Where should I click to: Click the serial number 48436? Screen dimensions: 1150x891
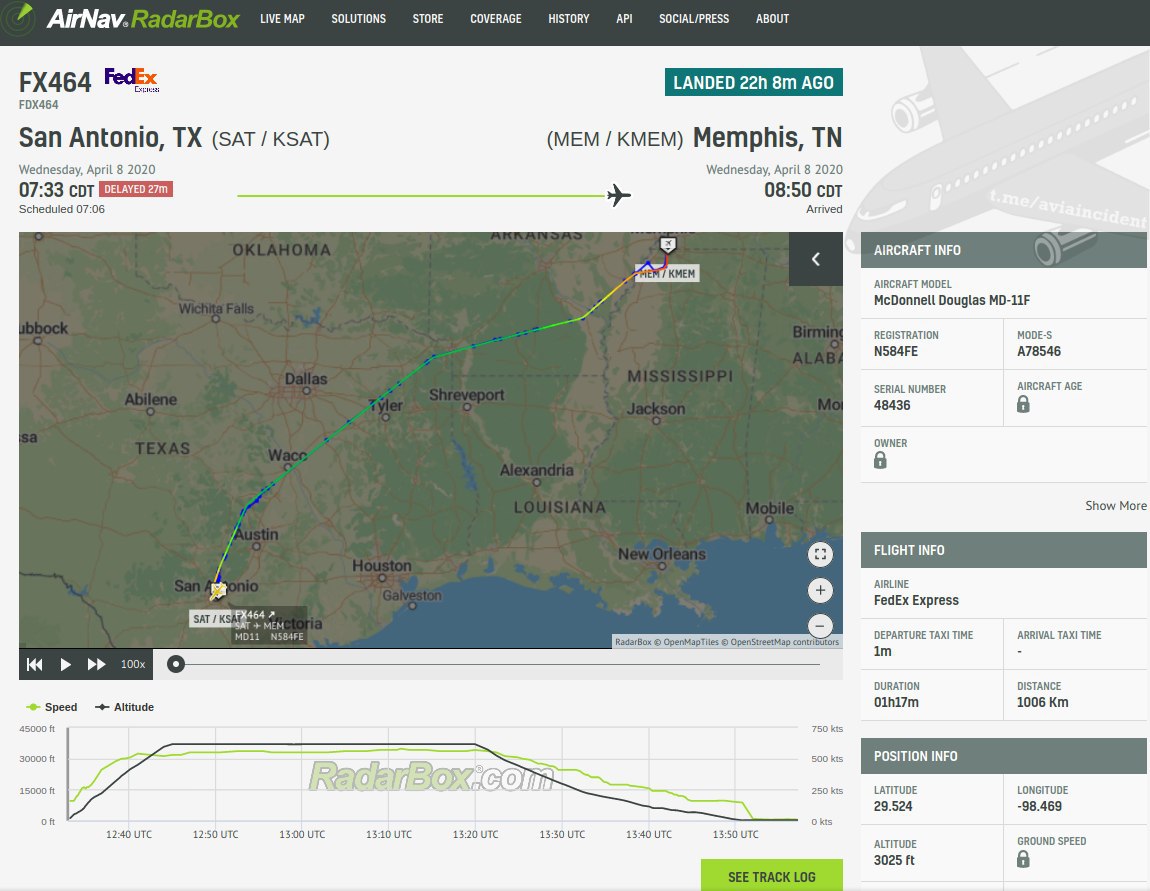[892, 405]
